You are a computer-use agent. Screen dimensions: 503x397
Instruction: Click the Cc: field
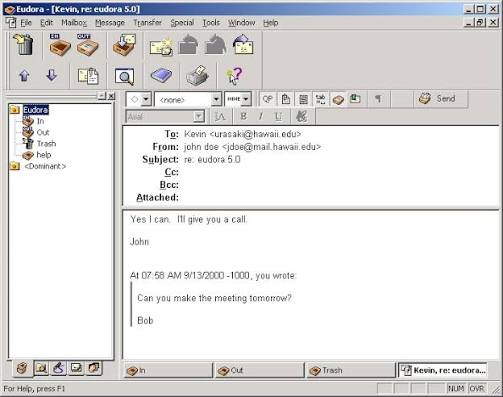pos(340,172)
